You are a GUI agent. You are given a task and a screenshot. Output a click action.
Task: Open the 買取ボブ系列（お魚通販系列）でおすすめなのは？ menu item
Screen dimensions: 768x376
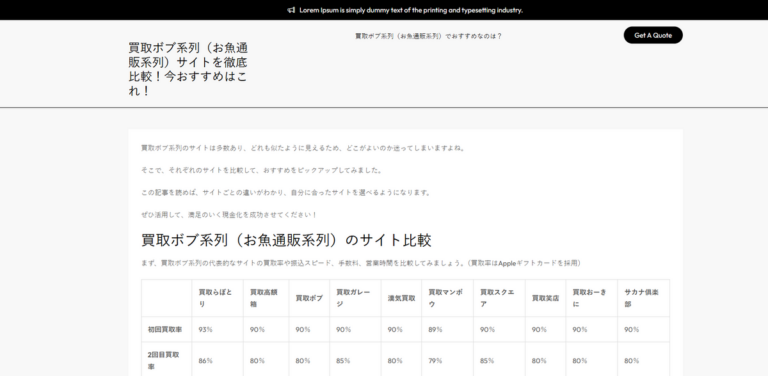(x=429, y=36)
